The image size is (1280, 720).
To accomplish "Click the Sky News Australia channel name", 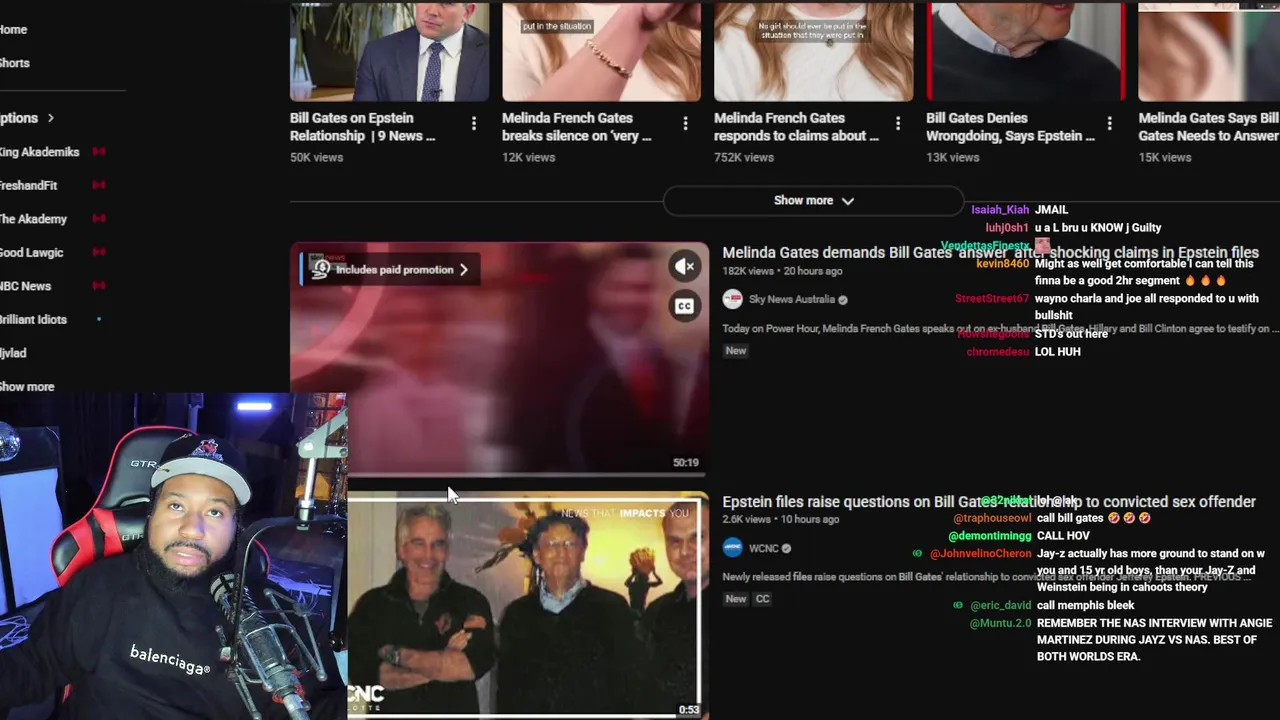I will [791, 300].
